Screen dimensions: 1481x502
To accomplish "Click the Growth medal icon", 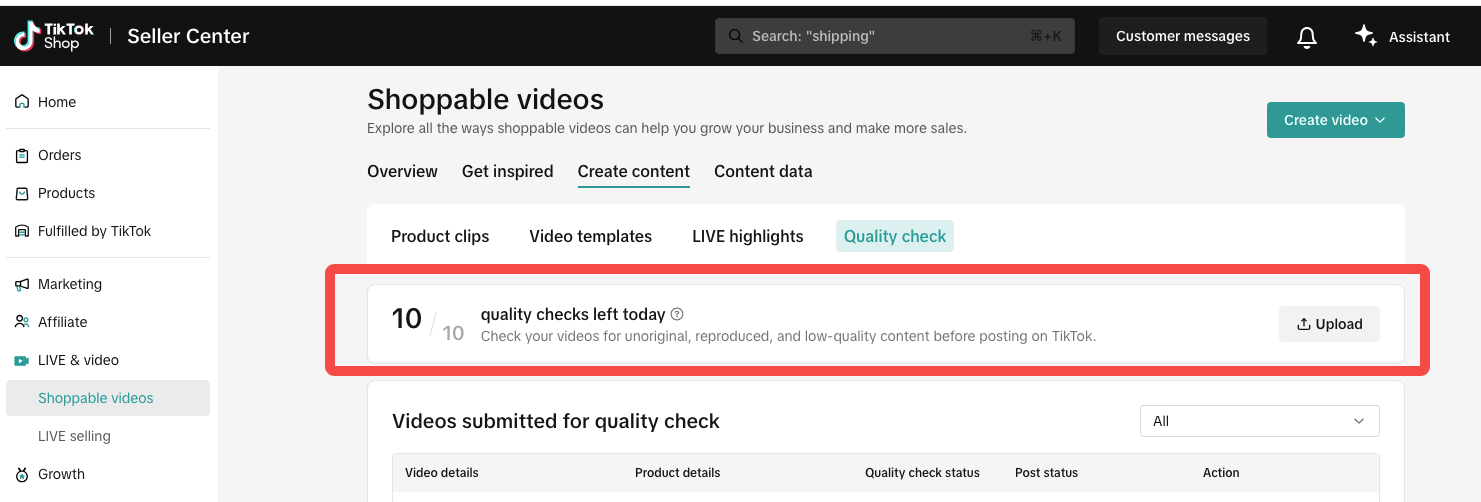I will (x=22, y=474).
